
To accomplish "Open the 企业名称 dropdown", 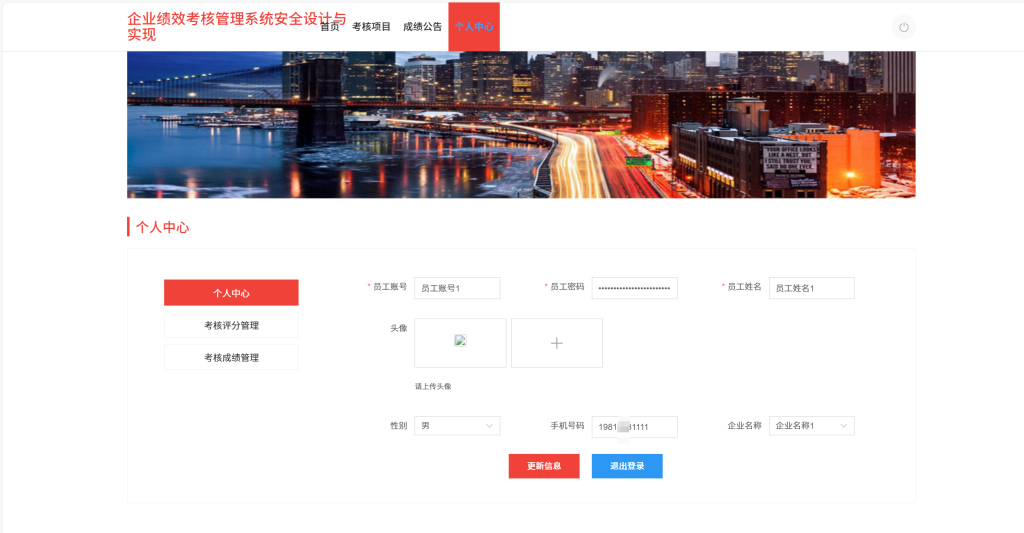I will pos(812,426).
